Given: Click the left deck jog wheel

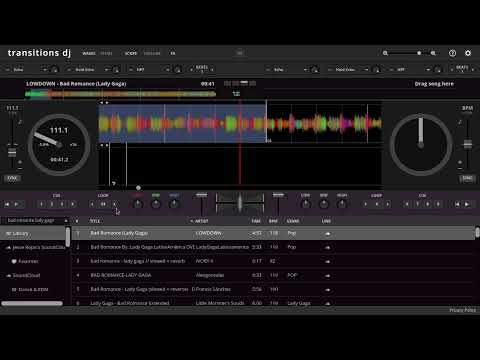Looking at the screenshot, I should 59,145.
